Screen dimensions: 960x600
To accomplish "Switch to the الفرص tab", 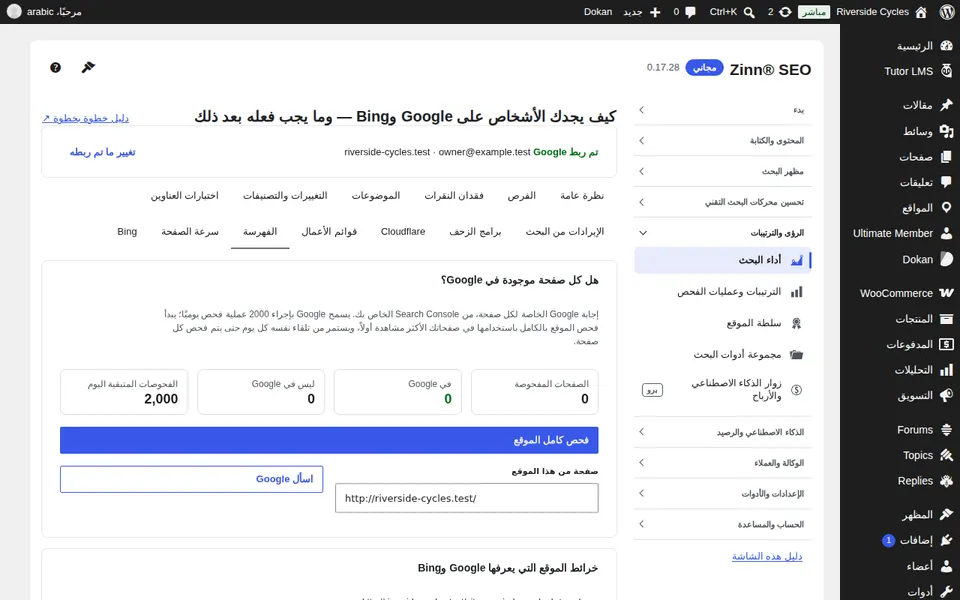I will tap(522, 195).
